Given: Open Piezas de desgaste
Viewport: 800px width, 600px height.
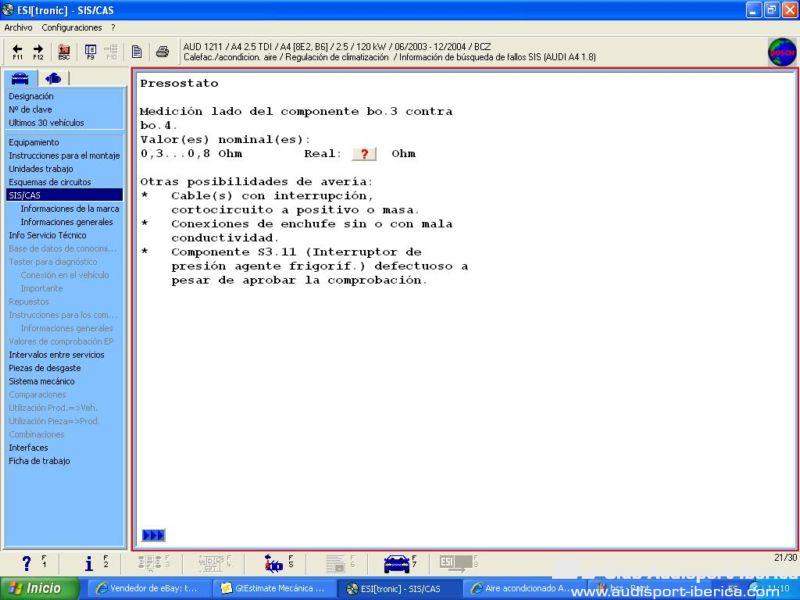Looking at the screenshot, I should (x=44, y=368).
